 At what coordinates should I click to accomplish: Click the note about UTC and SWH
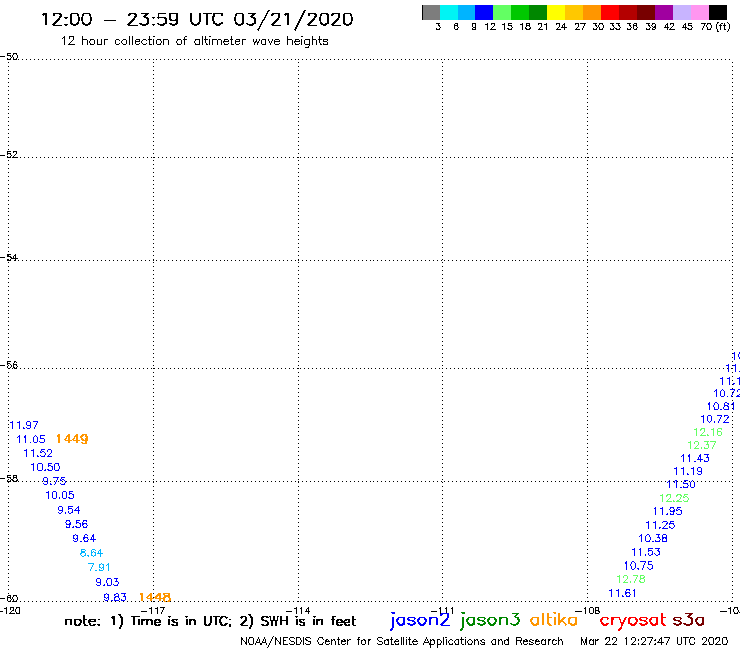pyautogui.click(x=210, y=621)
